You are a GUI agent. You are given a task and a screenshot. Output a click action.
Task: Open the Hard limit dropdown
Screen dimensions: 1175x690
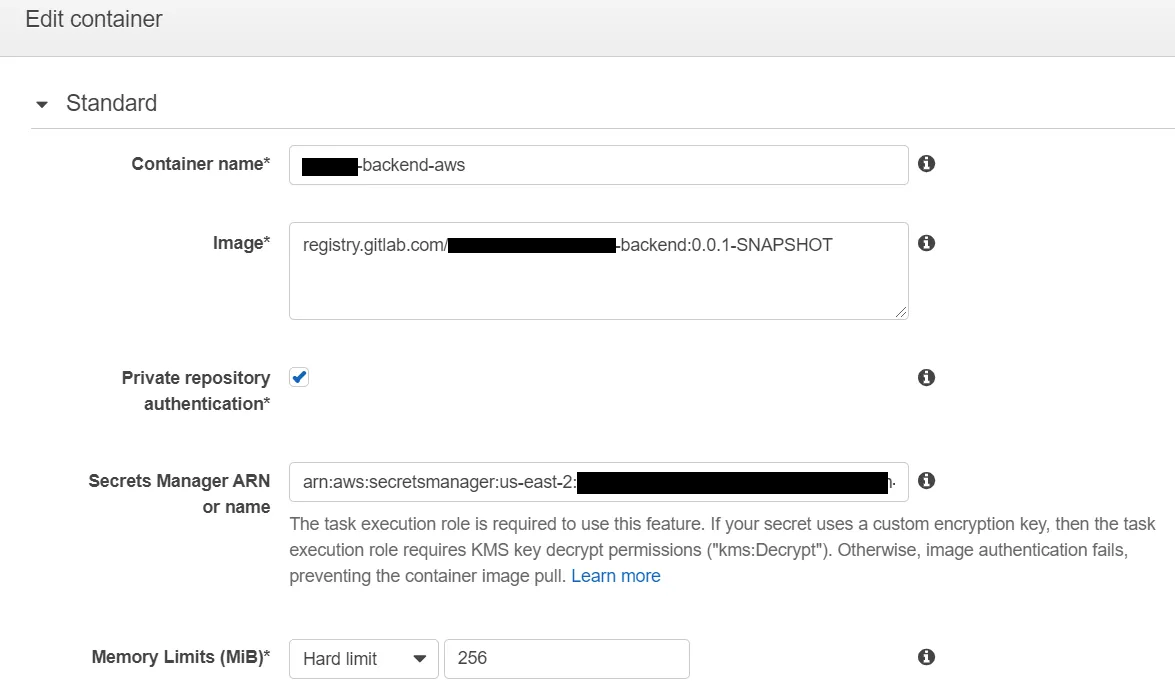pyautogui.click(x=363, y=659)
